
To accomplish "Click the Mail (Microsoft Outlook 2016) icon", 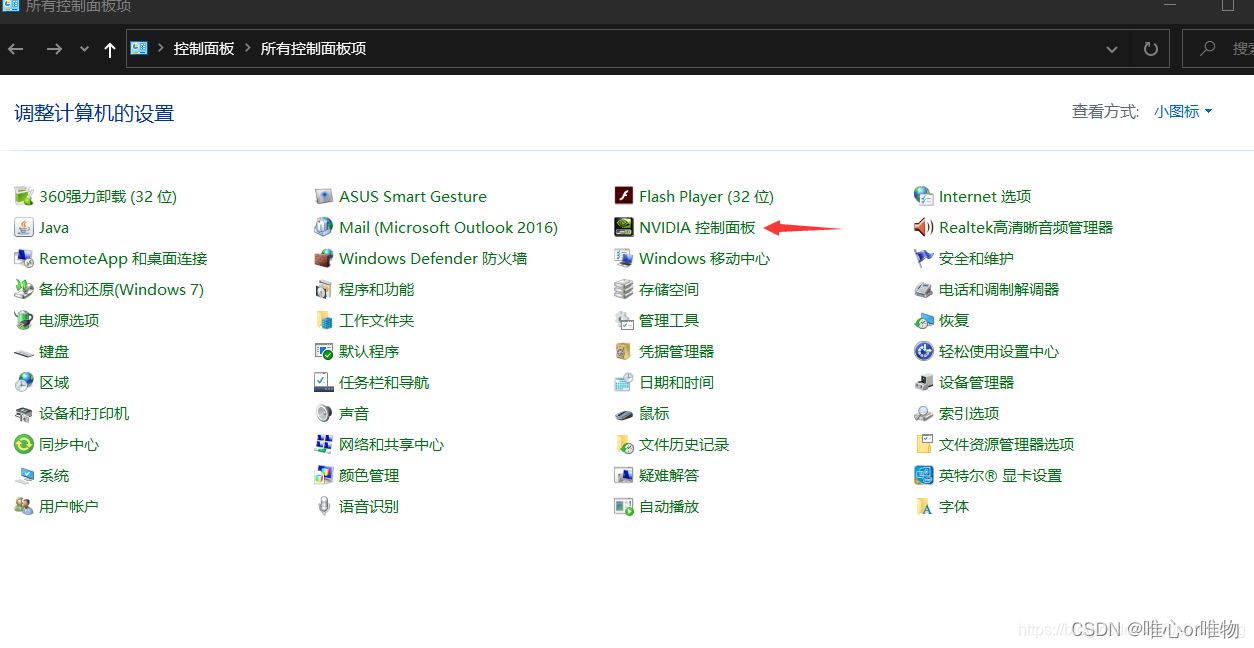I will pyautogui.click(x=324, y=227).
